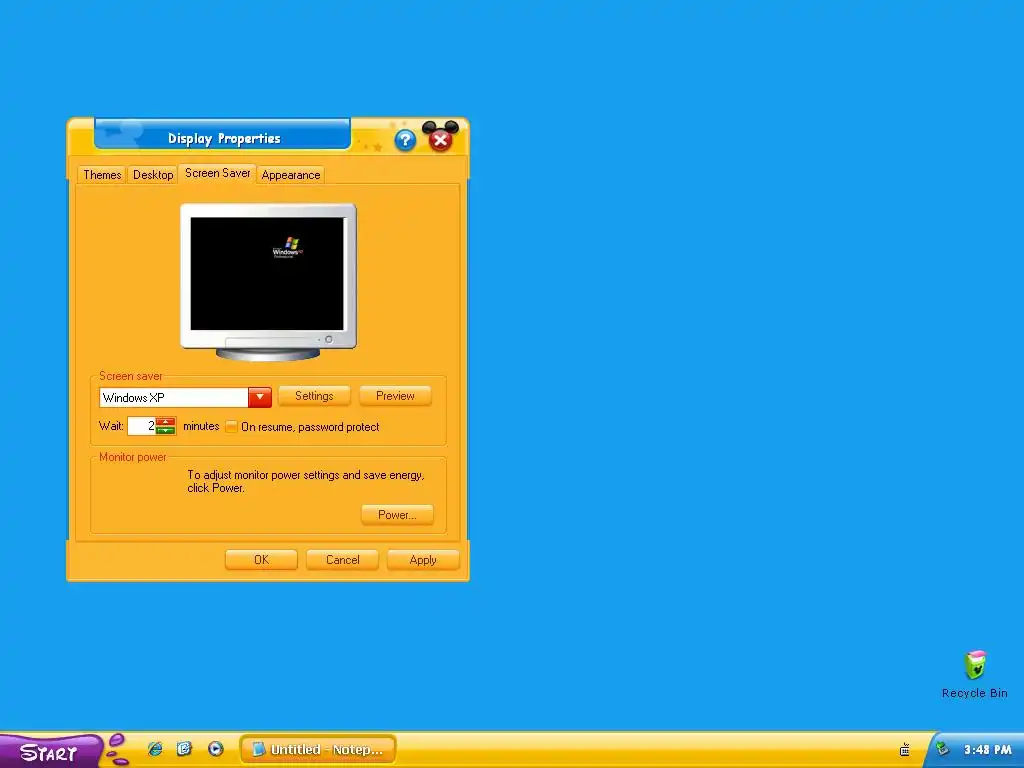Open the Appearance tab
The height and width of the screenshot is (768, 1024).
[x=291, y=175]
